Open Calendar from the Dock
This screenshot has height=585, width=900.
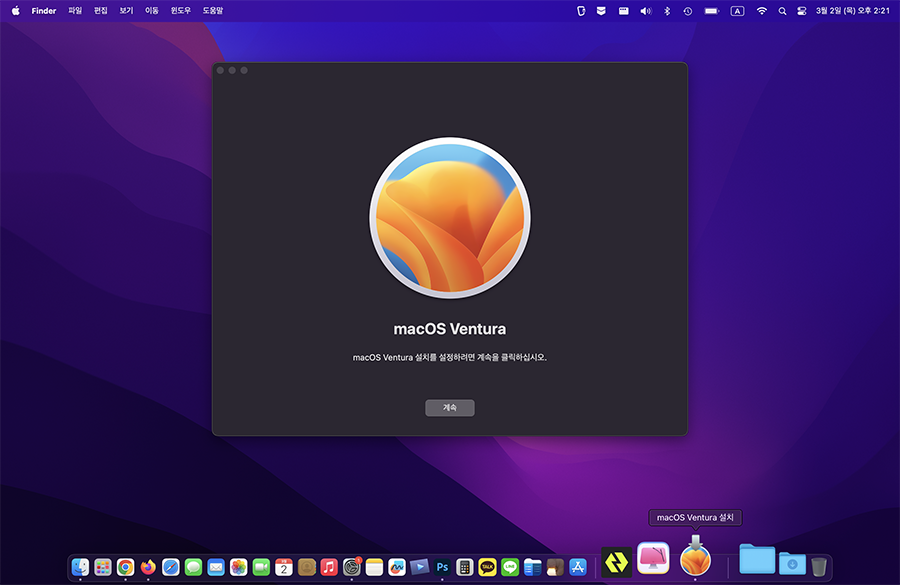pos(284,567)
